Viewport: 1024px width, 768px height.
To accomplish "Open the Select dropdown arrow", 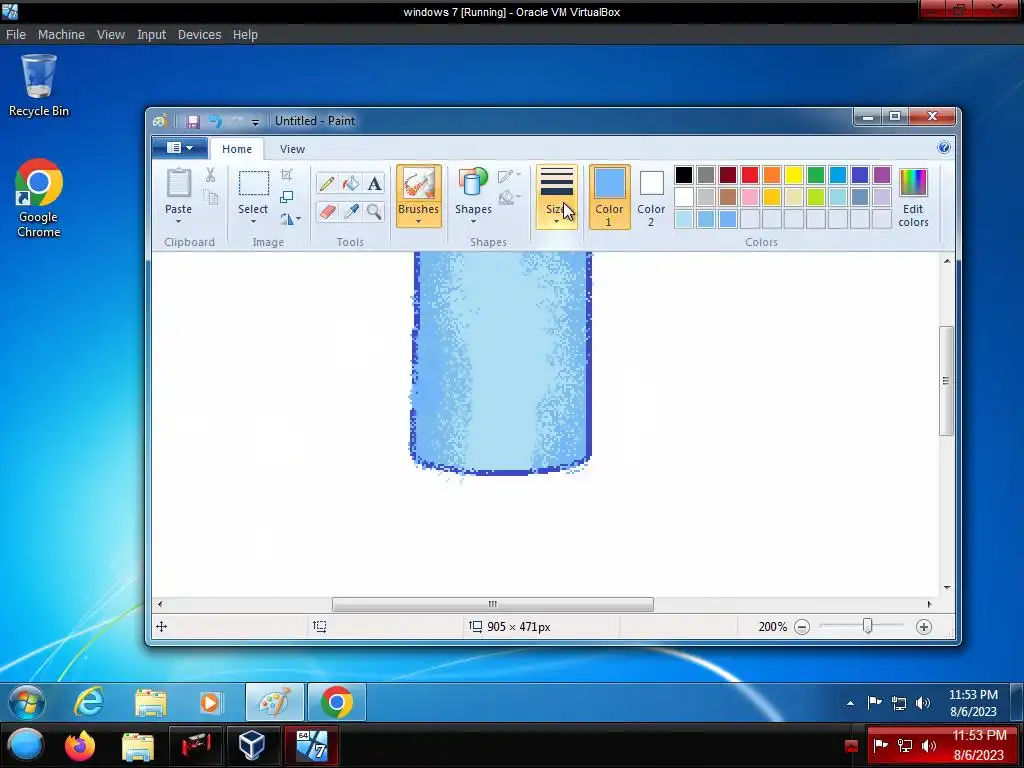I will [253, 222].
